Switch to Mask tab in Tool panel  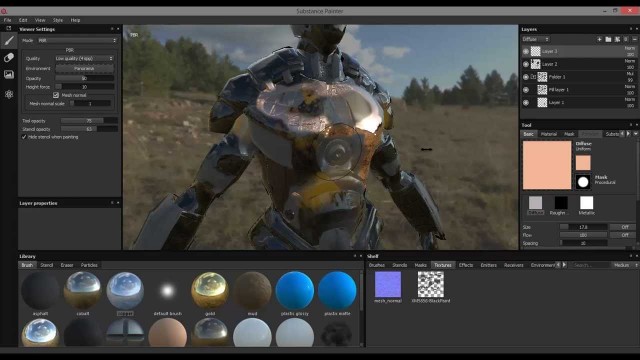pyautogui.click(x=569, y=134)
